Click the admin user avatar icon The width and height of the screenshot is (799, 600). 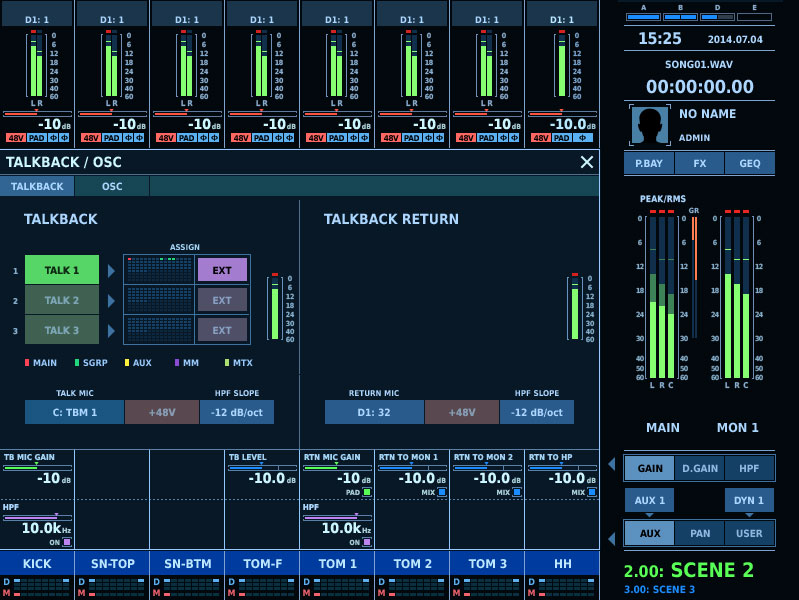650,125
